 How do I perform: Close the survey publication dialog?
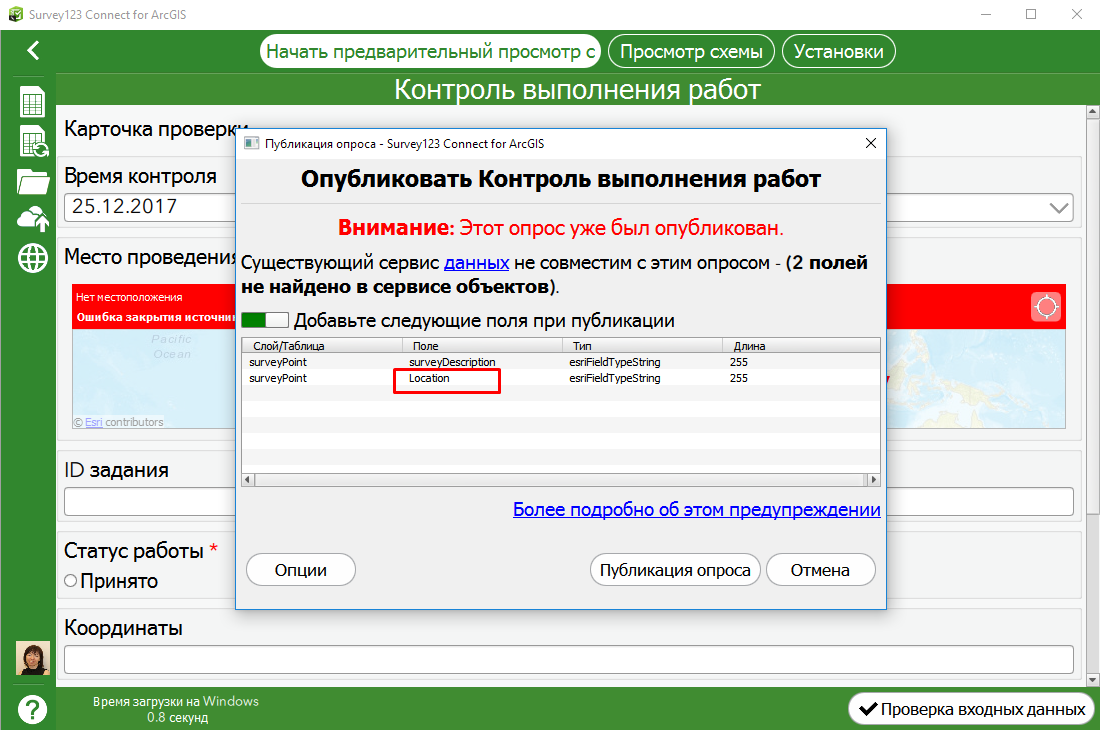871,143
